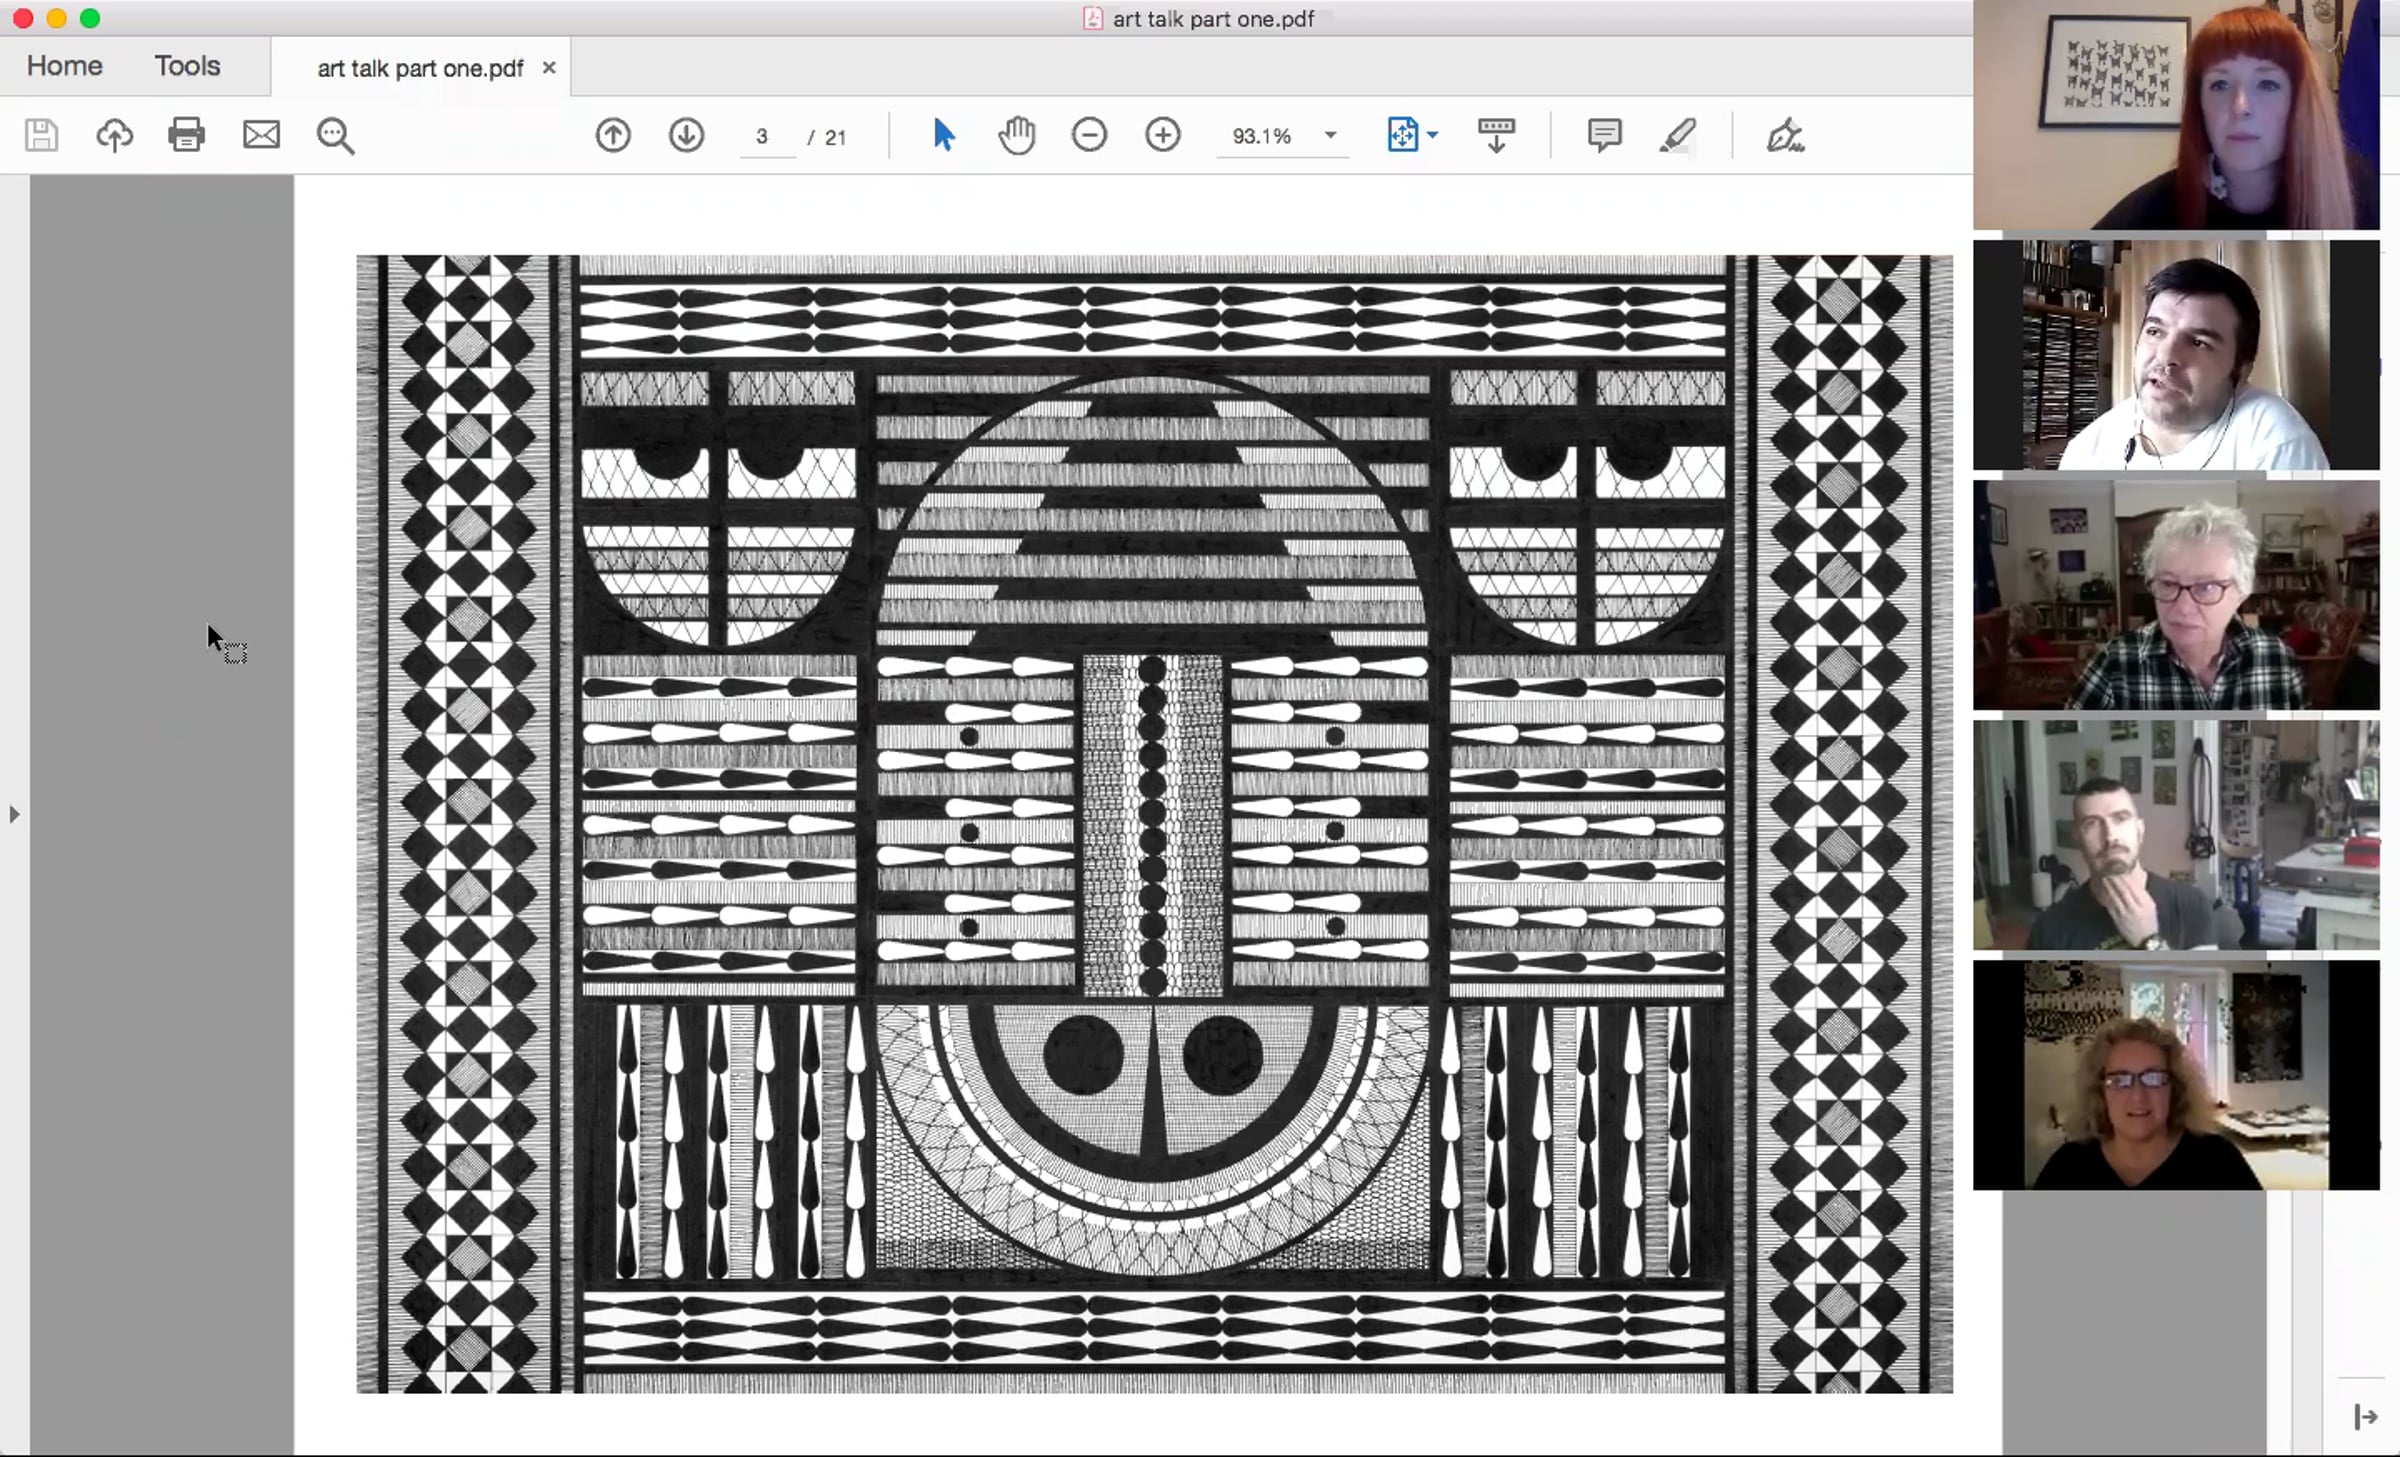The width and height of the screenshot is (2400, 1457).
Task: Go to next page arrow
Action: coord(686,135)
